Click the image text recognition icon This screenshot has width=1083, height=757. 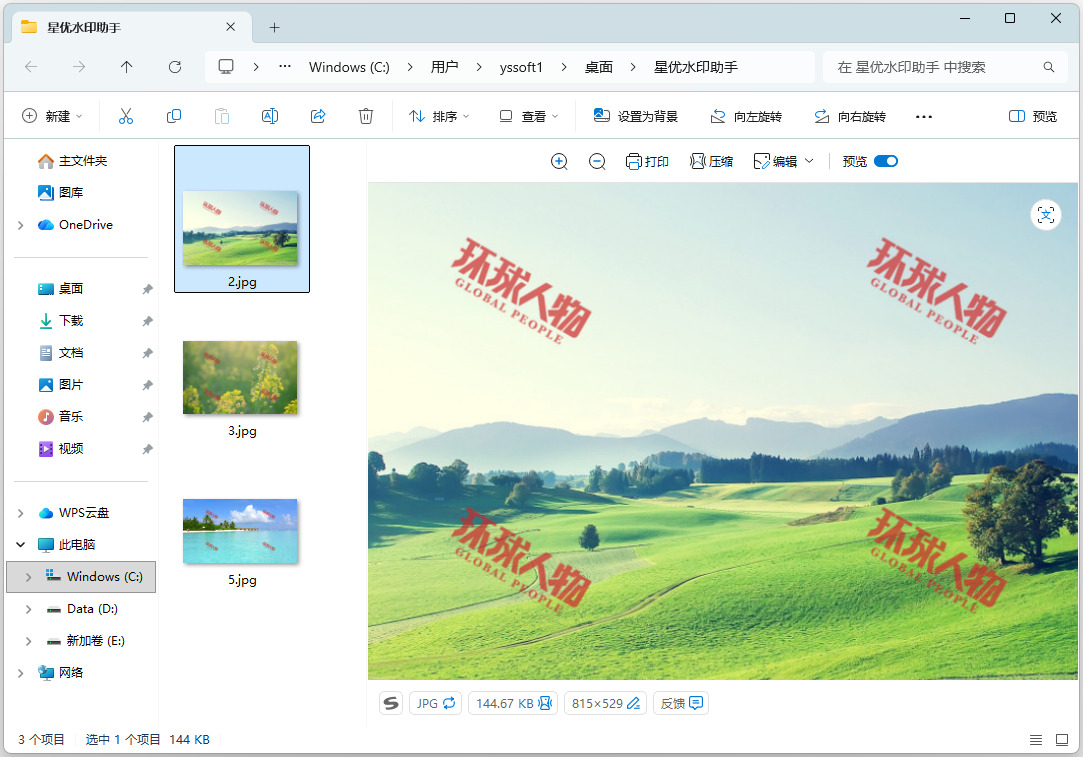(x=1046, y=215)
